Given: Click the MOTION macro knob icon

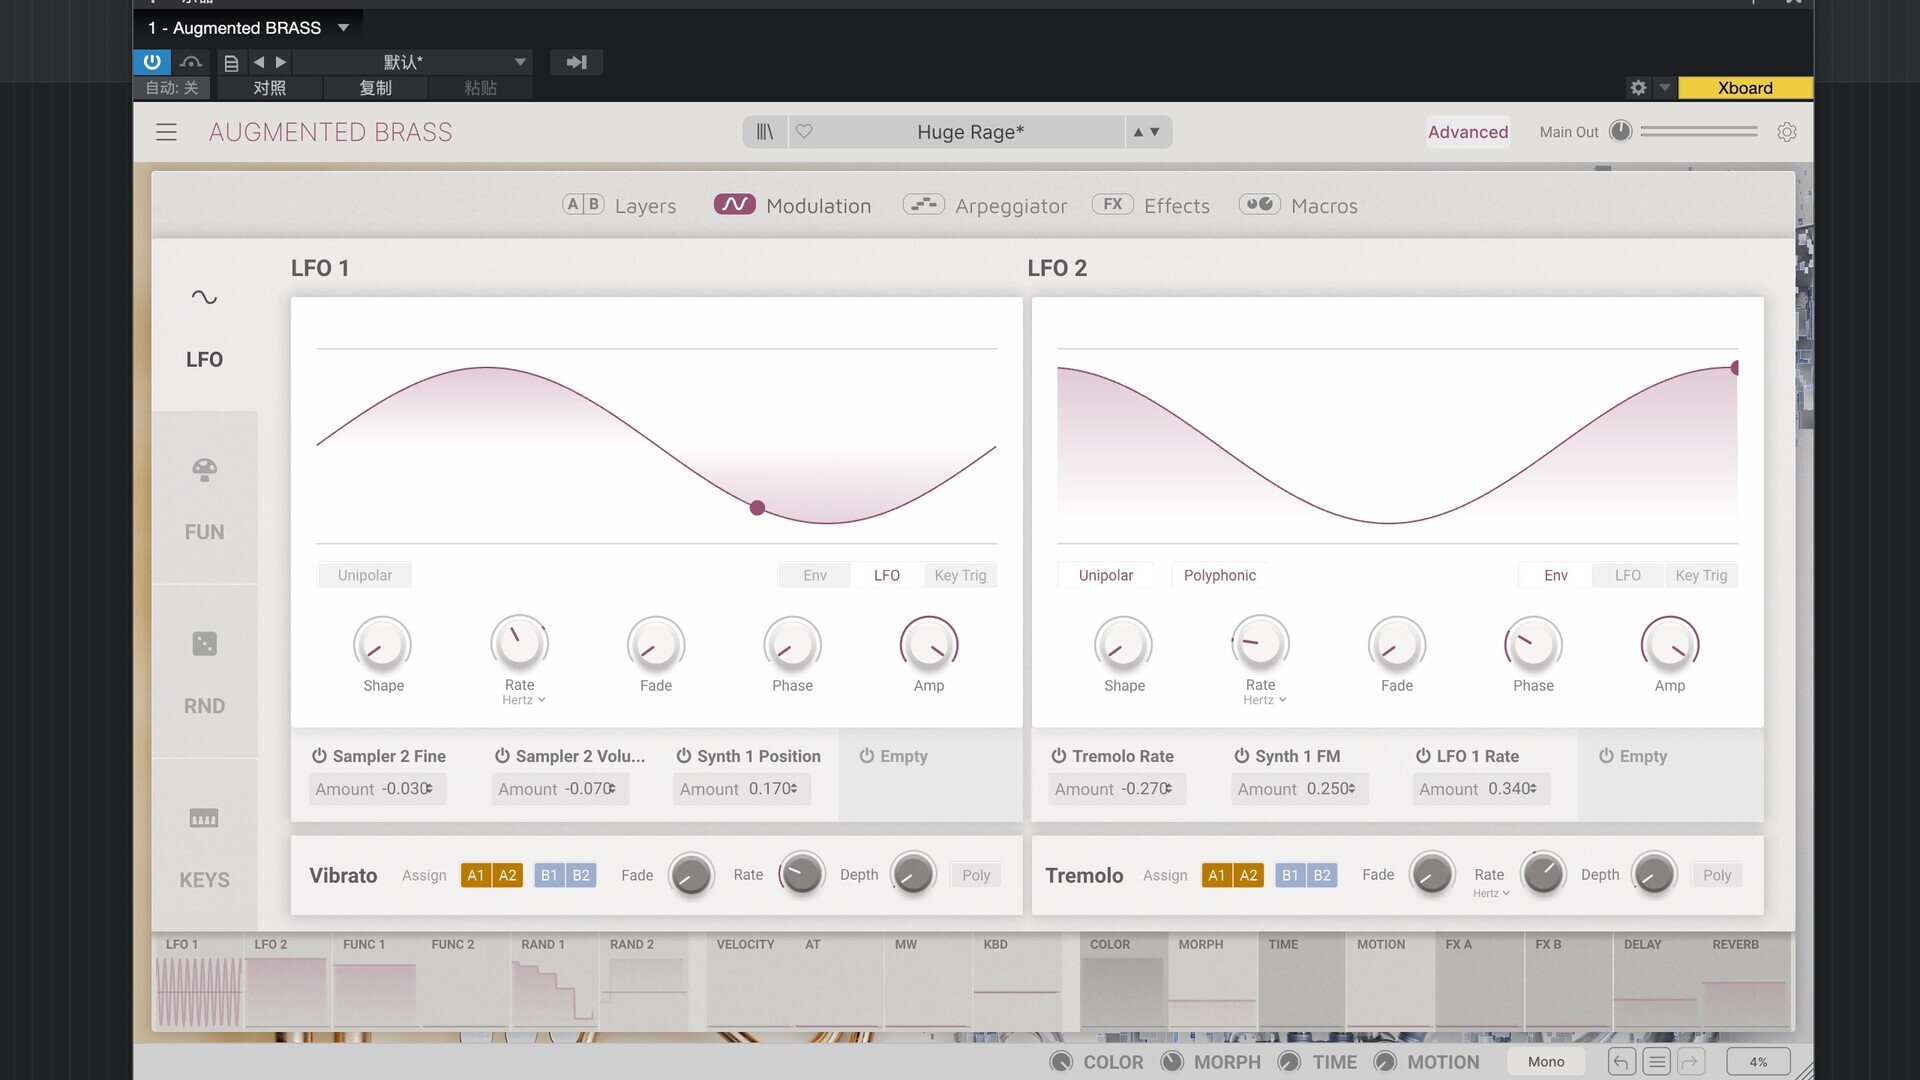Looking at the screenshot, I should pyautogui.click(x=1385, y=1062).
